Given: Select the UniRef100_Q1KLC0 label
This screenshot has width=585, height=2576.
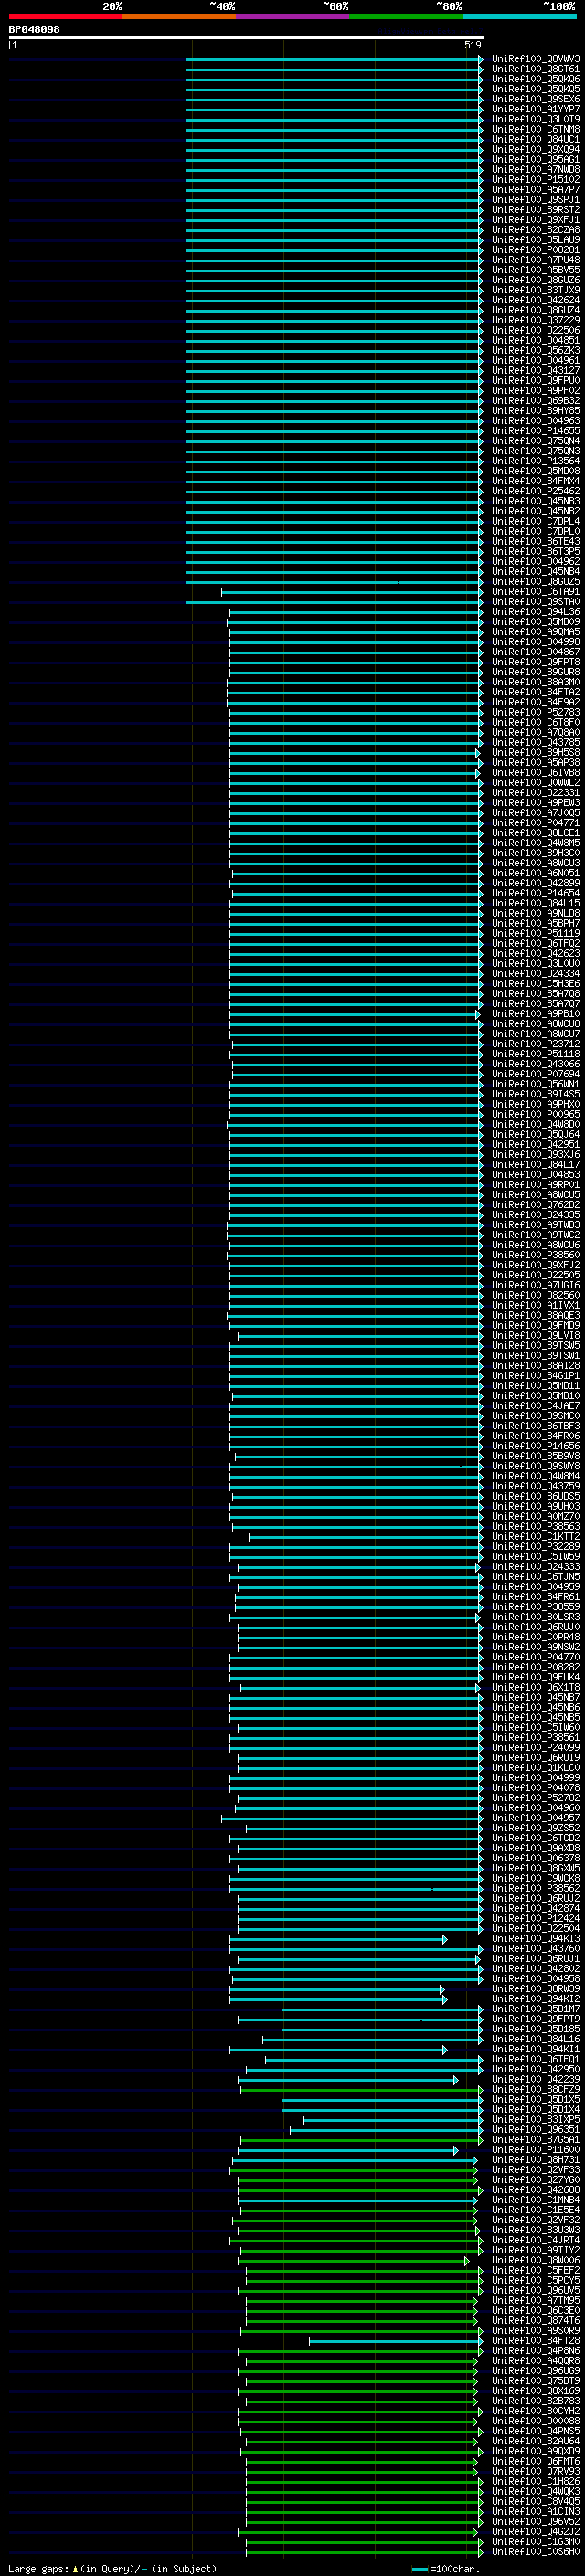Looking at the screenshot, I should [535, 1768].
